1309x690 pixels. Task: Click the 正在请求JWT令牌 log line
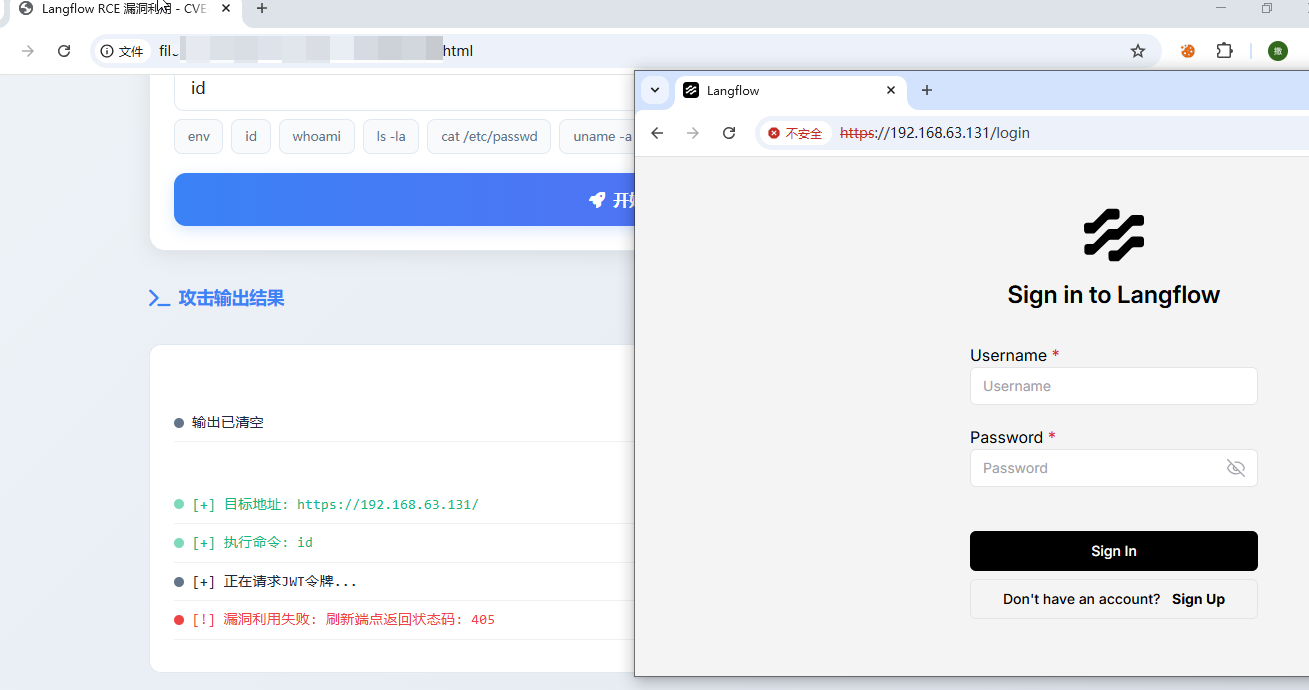tap(404, 582)
